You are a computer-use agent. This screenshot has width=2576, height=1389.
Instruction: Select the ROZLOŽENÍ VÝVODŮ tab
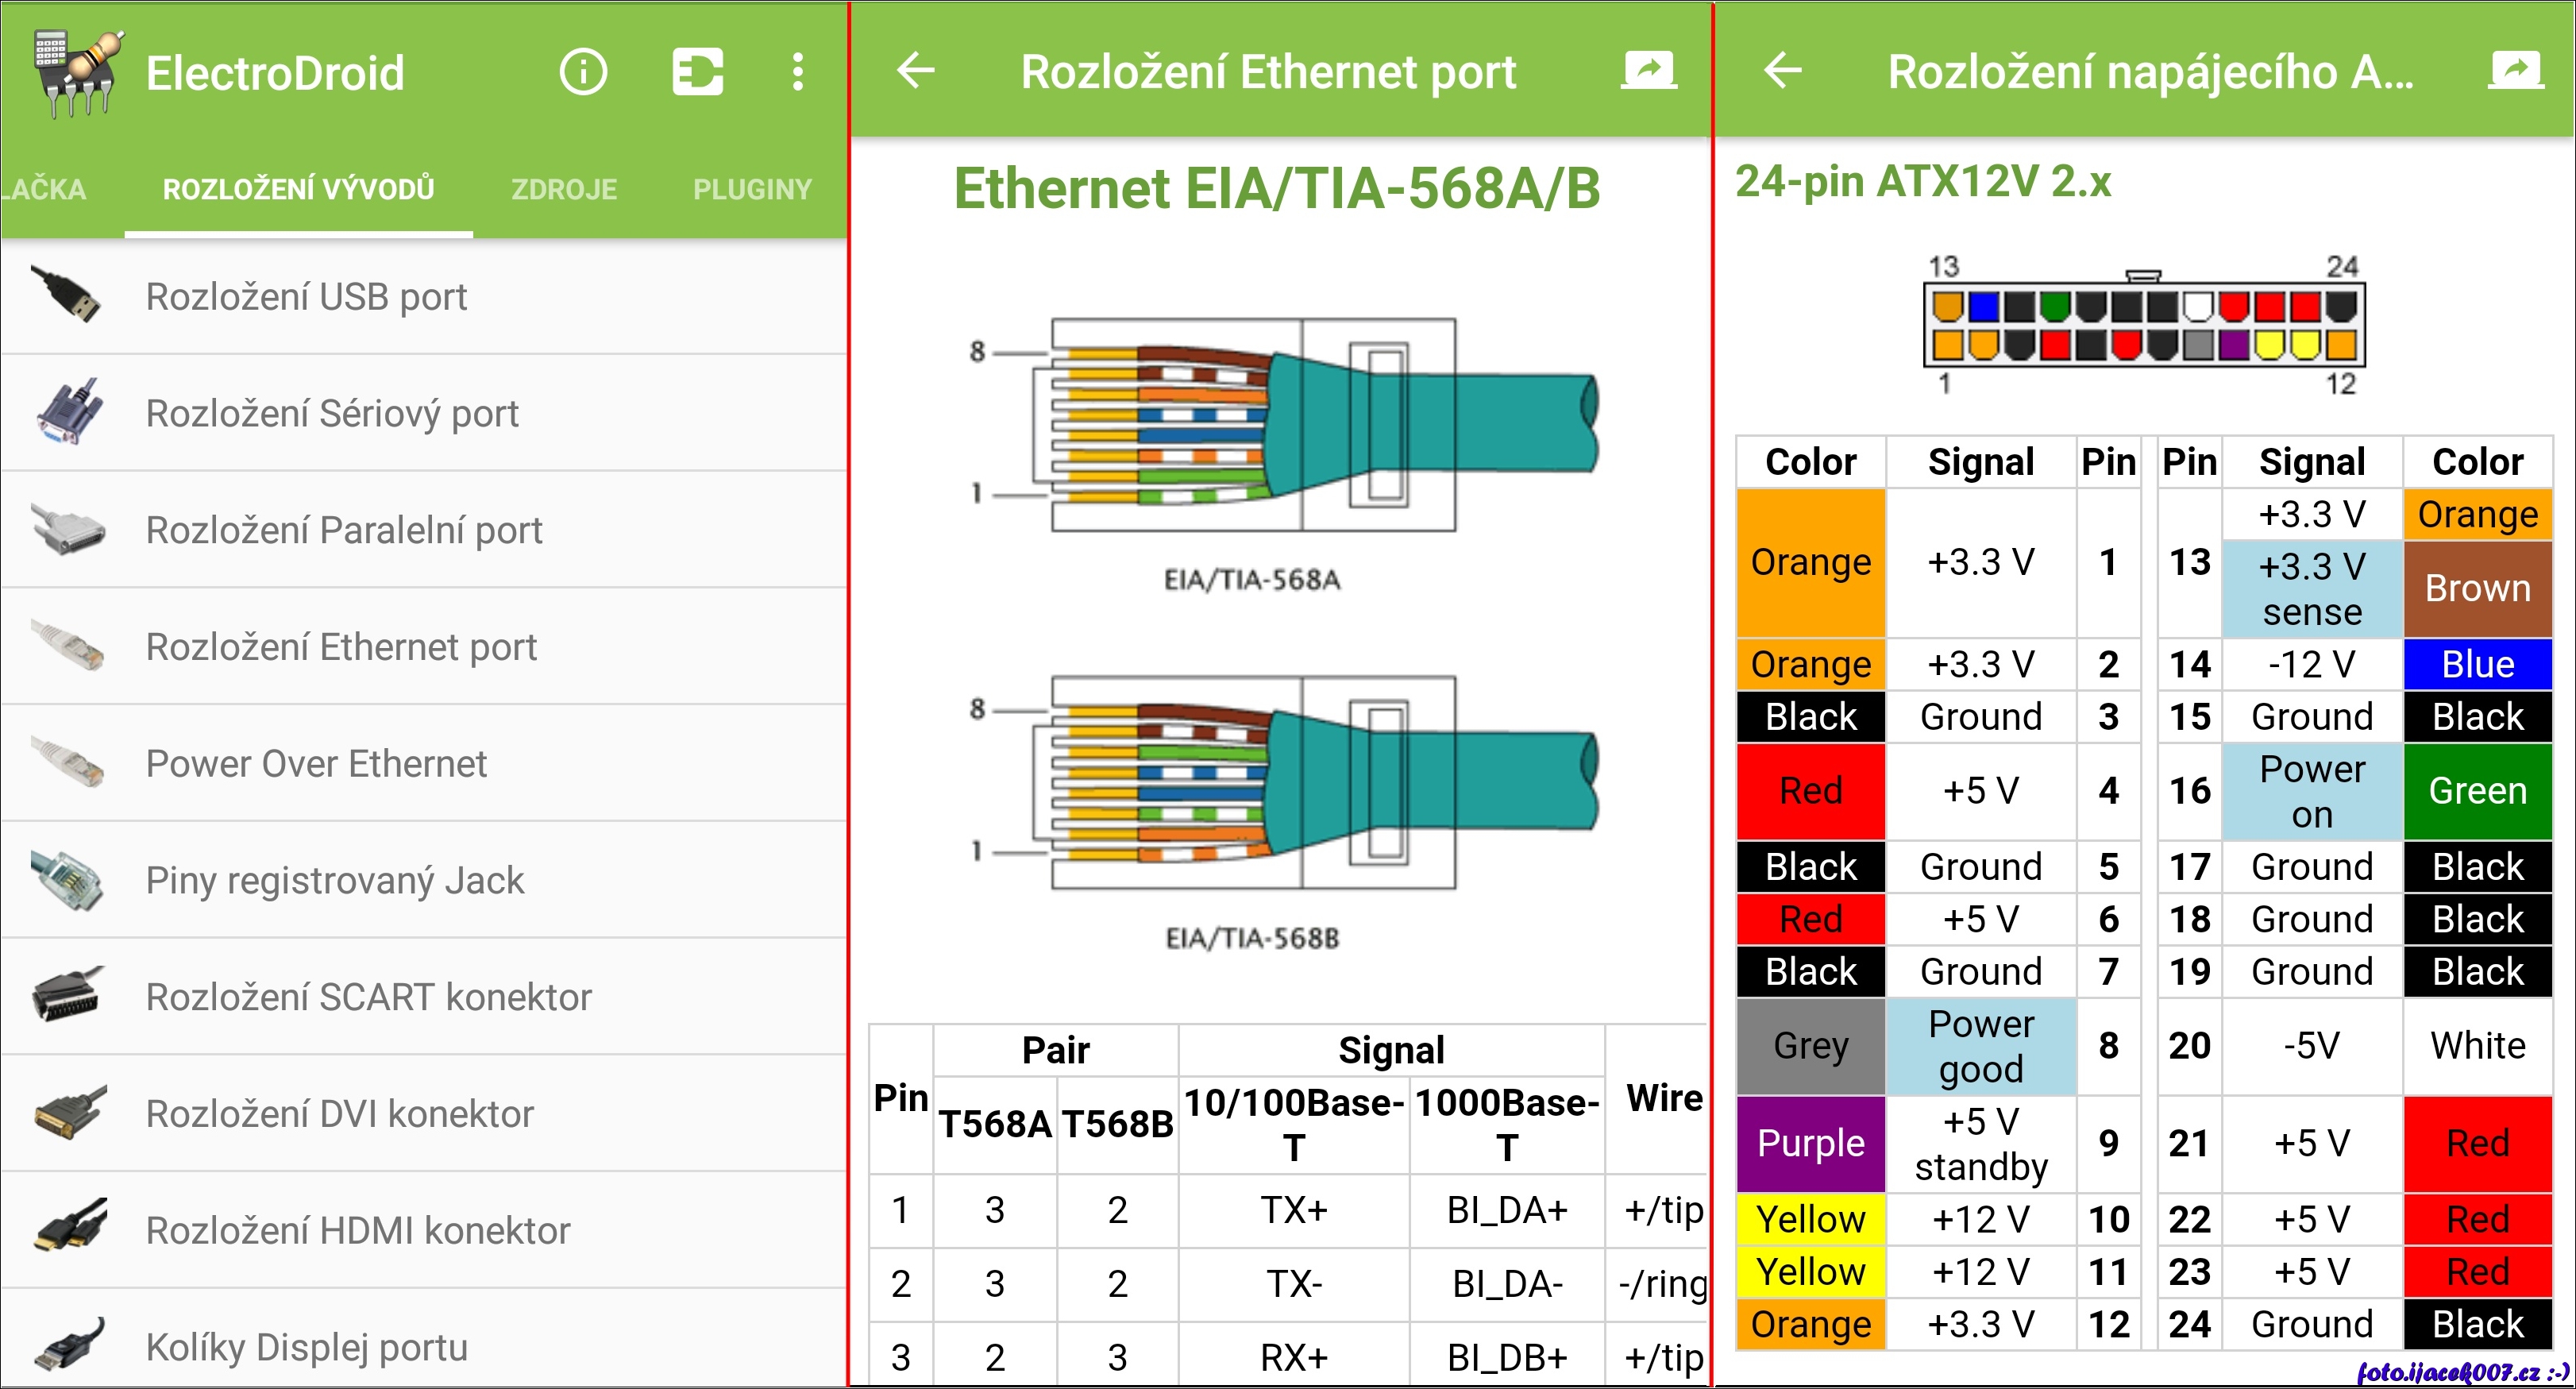298,189
